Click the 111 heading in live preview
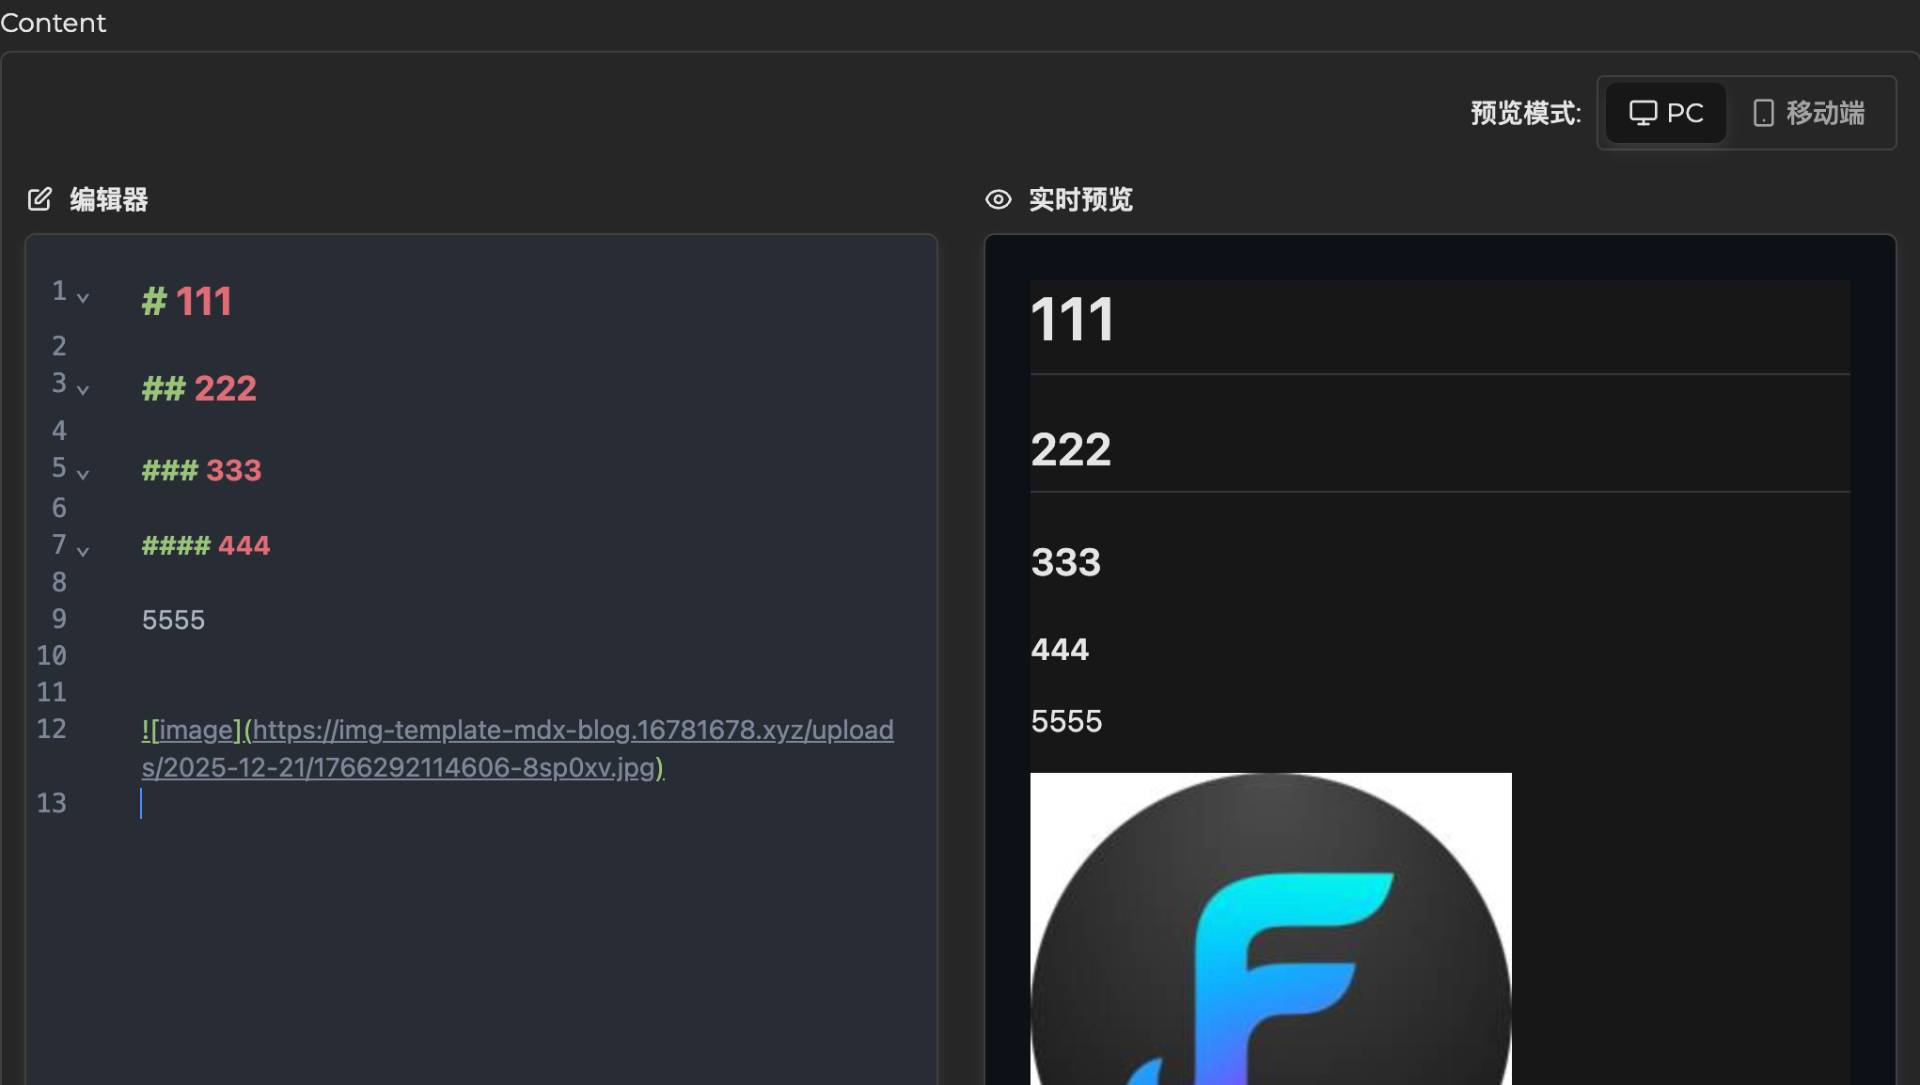 (1072, 320)
